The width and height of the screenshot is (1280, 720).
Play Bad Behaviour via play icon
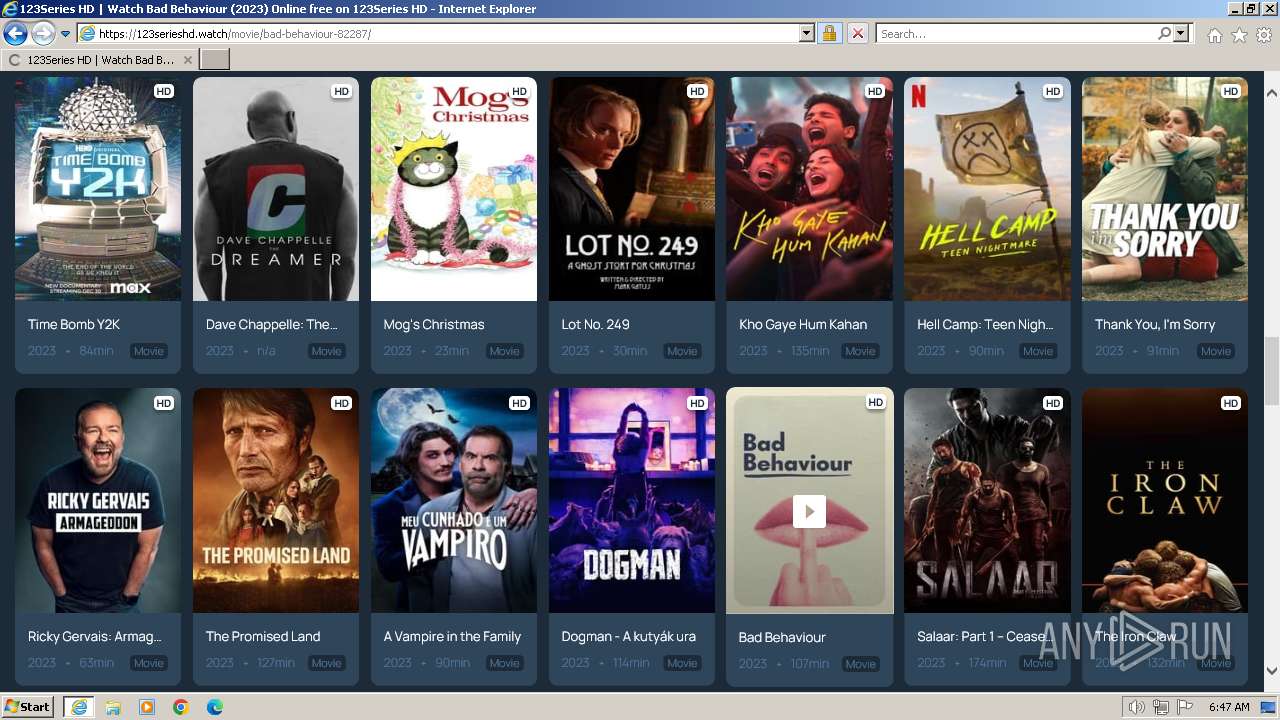point(809,512)
